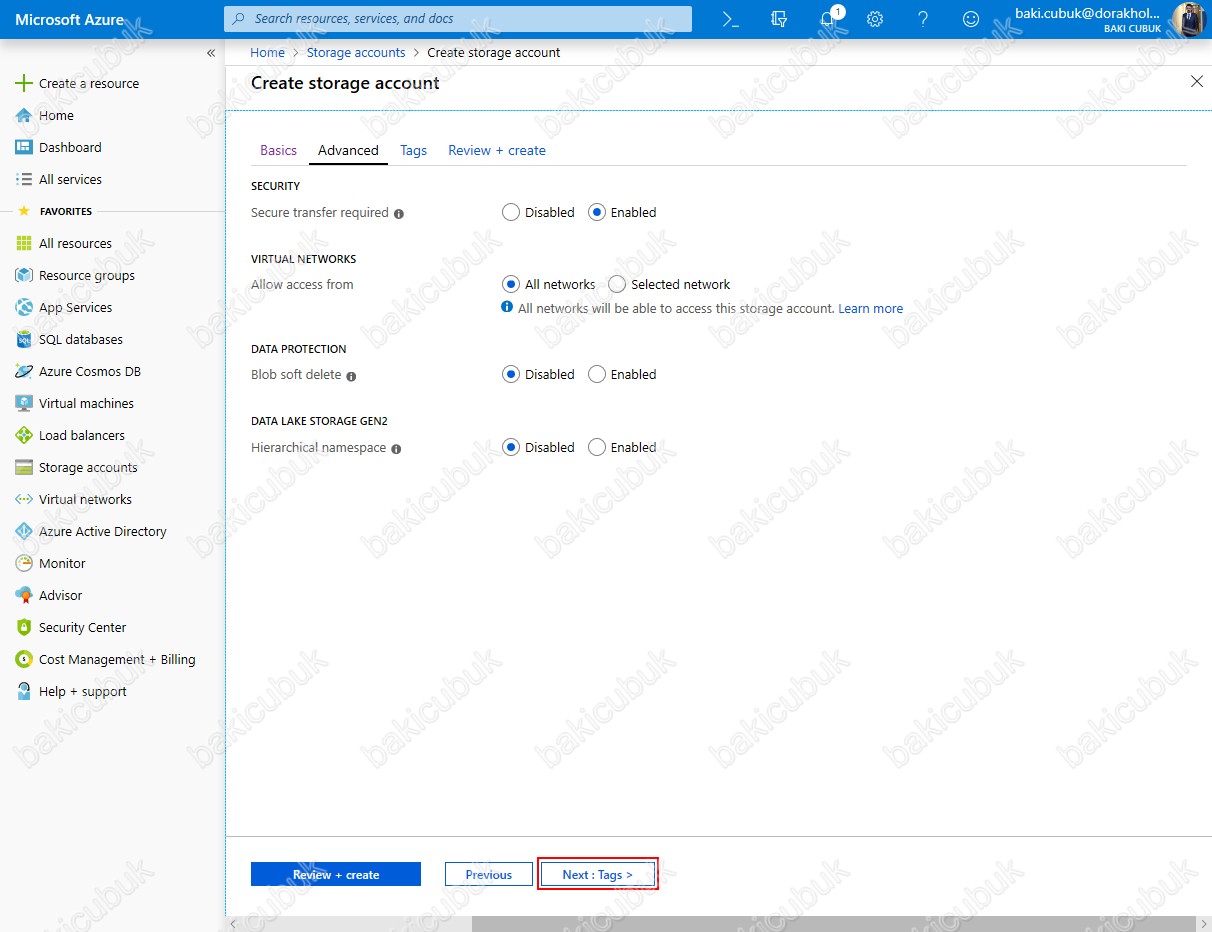
Task: Set Blob soft delete to Enabled
Action: click(x=597, y=374)
